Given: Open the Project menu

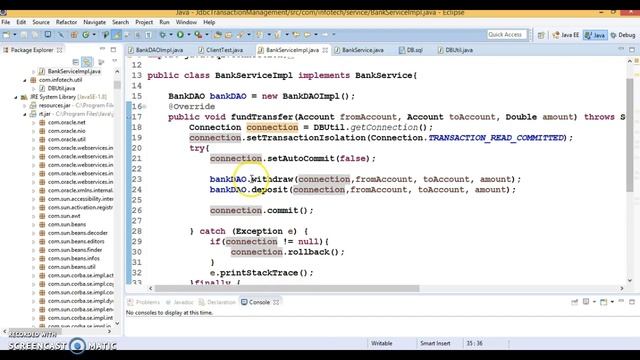Looking at the screenshot, I should [144, 22].
